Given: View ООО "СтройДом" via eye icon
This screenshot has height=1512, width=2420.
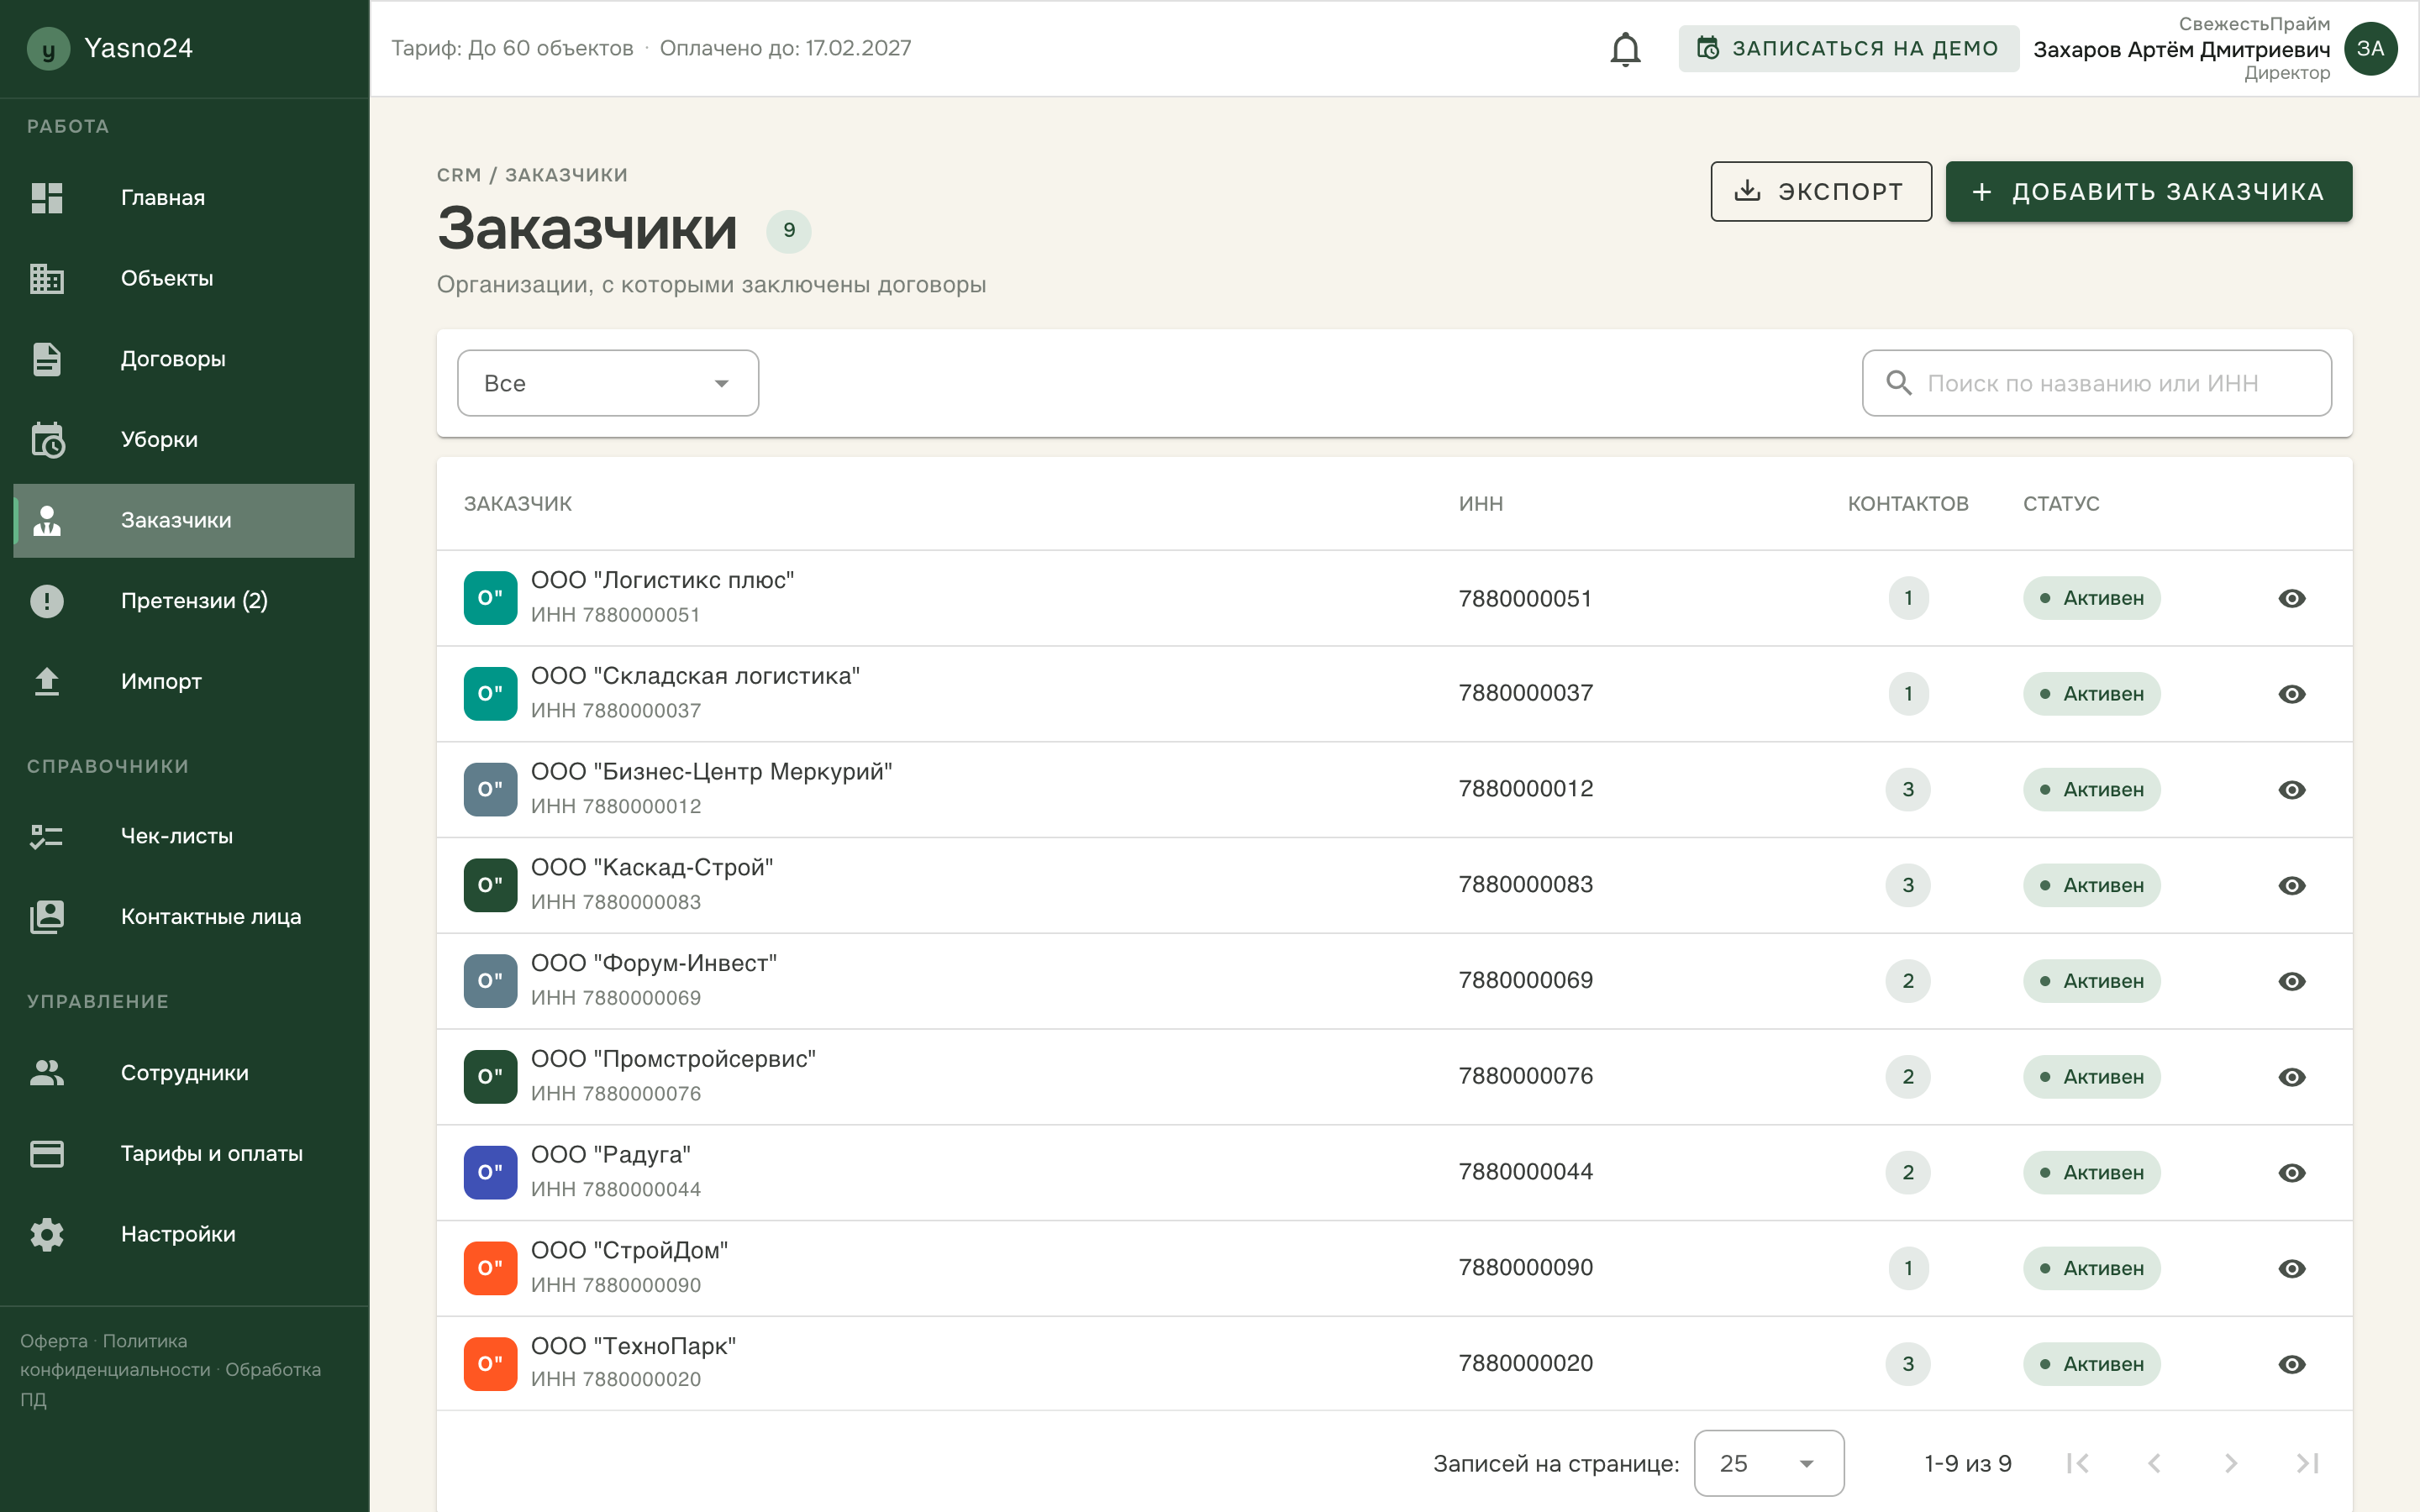Looking at the screenshot, I should (x=2292, y=1268).
